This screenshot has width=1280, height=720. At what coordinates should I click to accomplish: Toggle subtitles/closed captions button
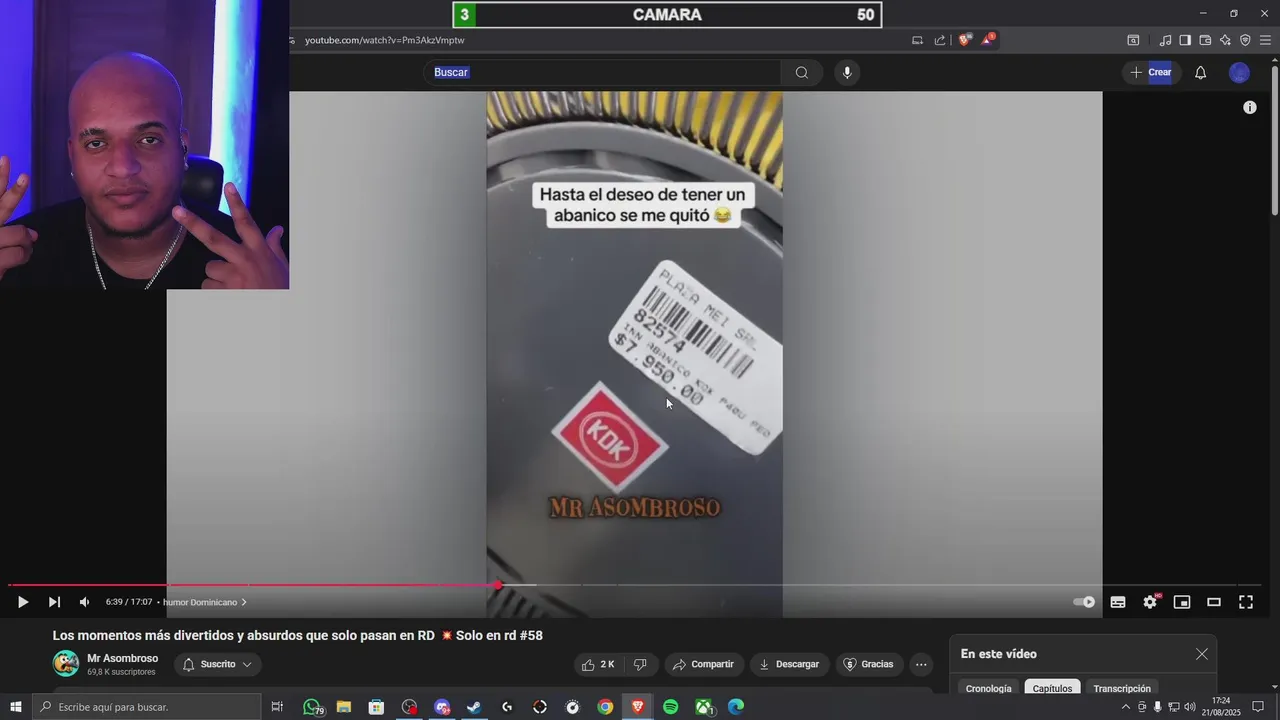point(1118,602)
